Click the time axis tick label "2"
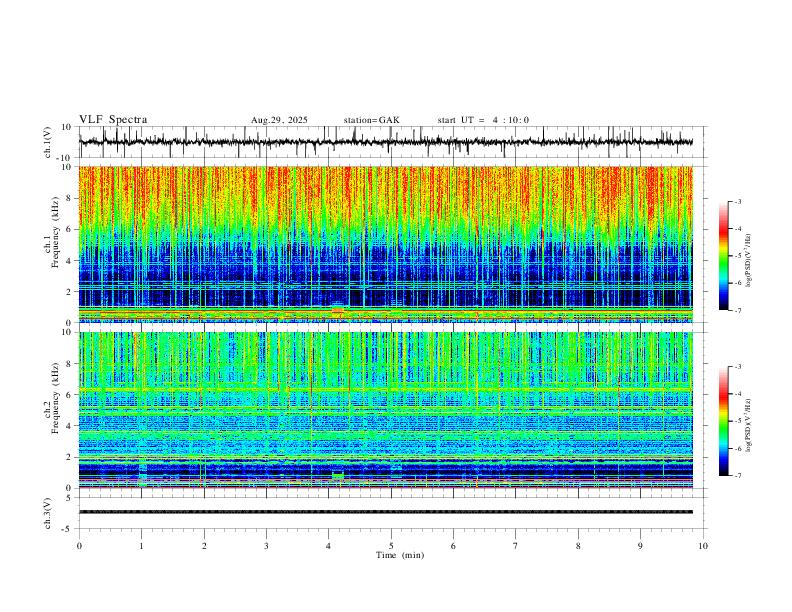The image size is (792, 612). point(204,546)
